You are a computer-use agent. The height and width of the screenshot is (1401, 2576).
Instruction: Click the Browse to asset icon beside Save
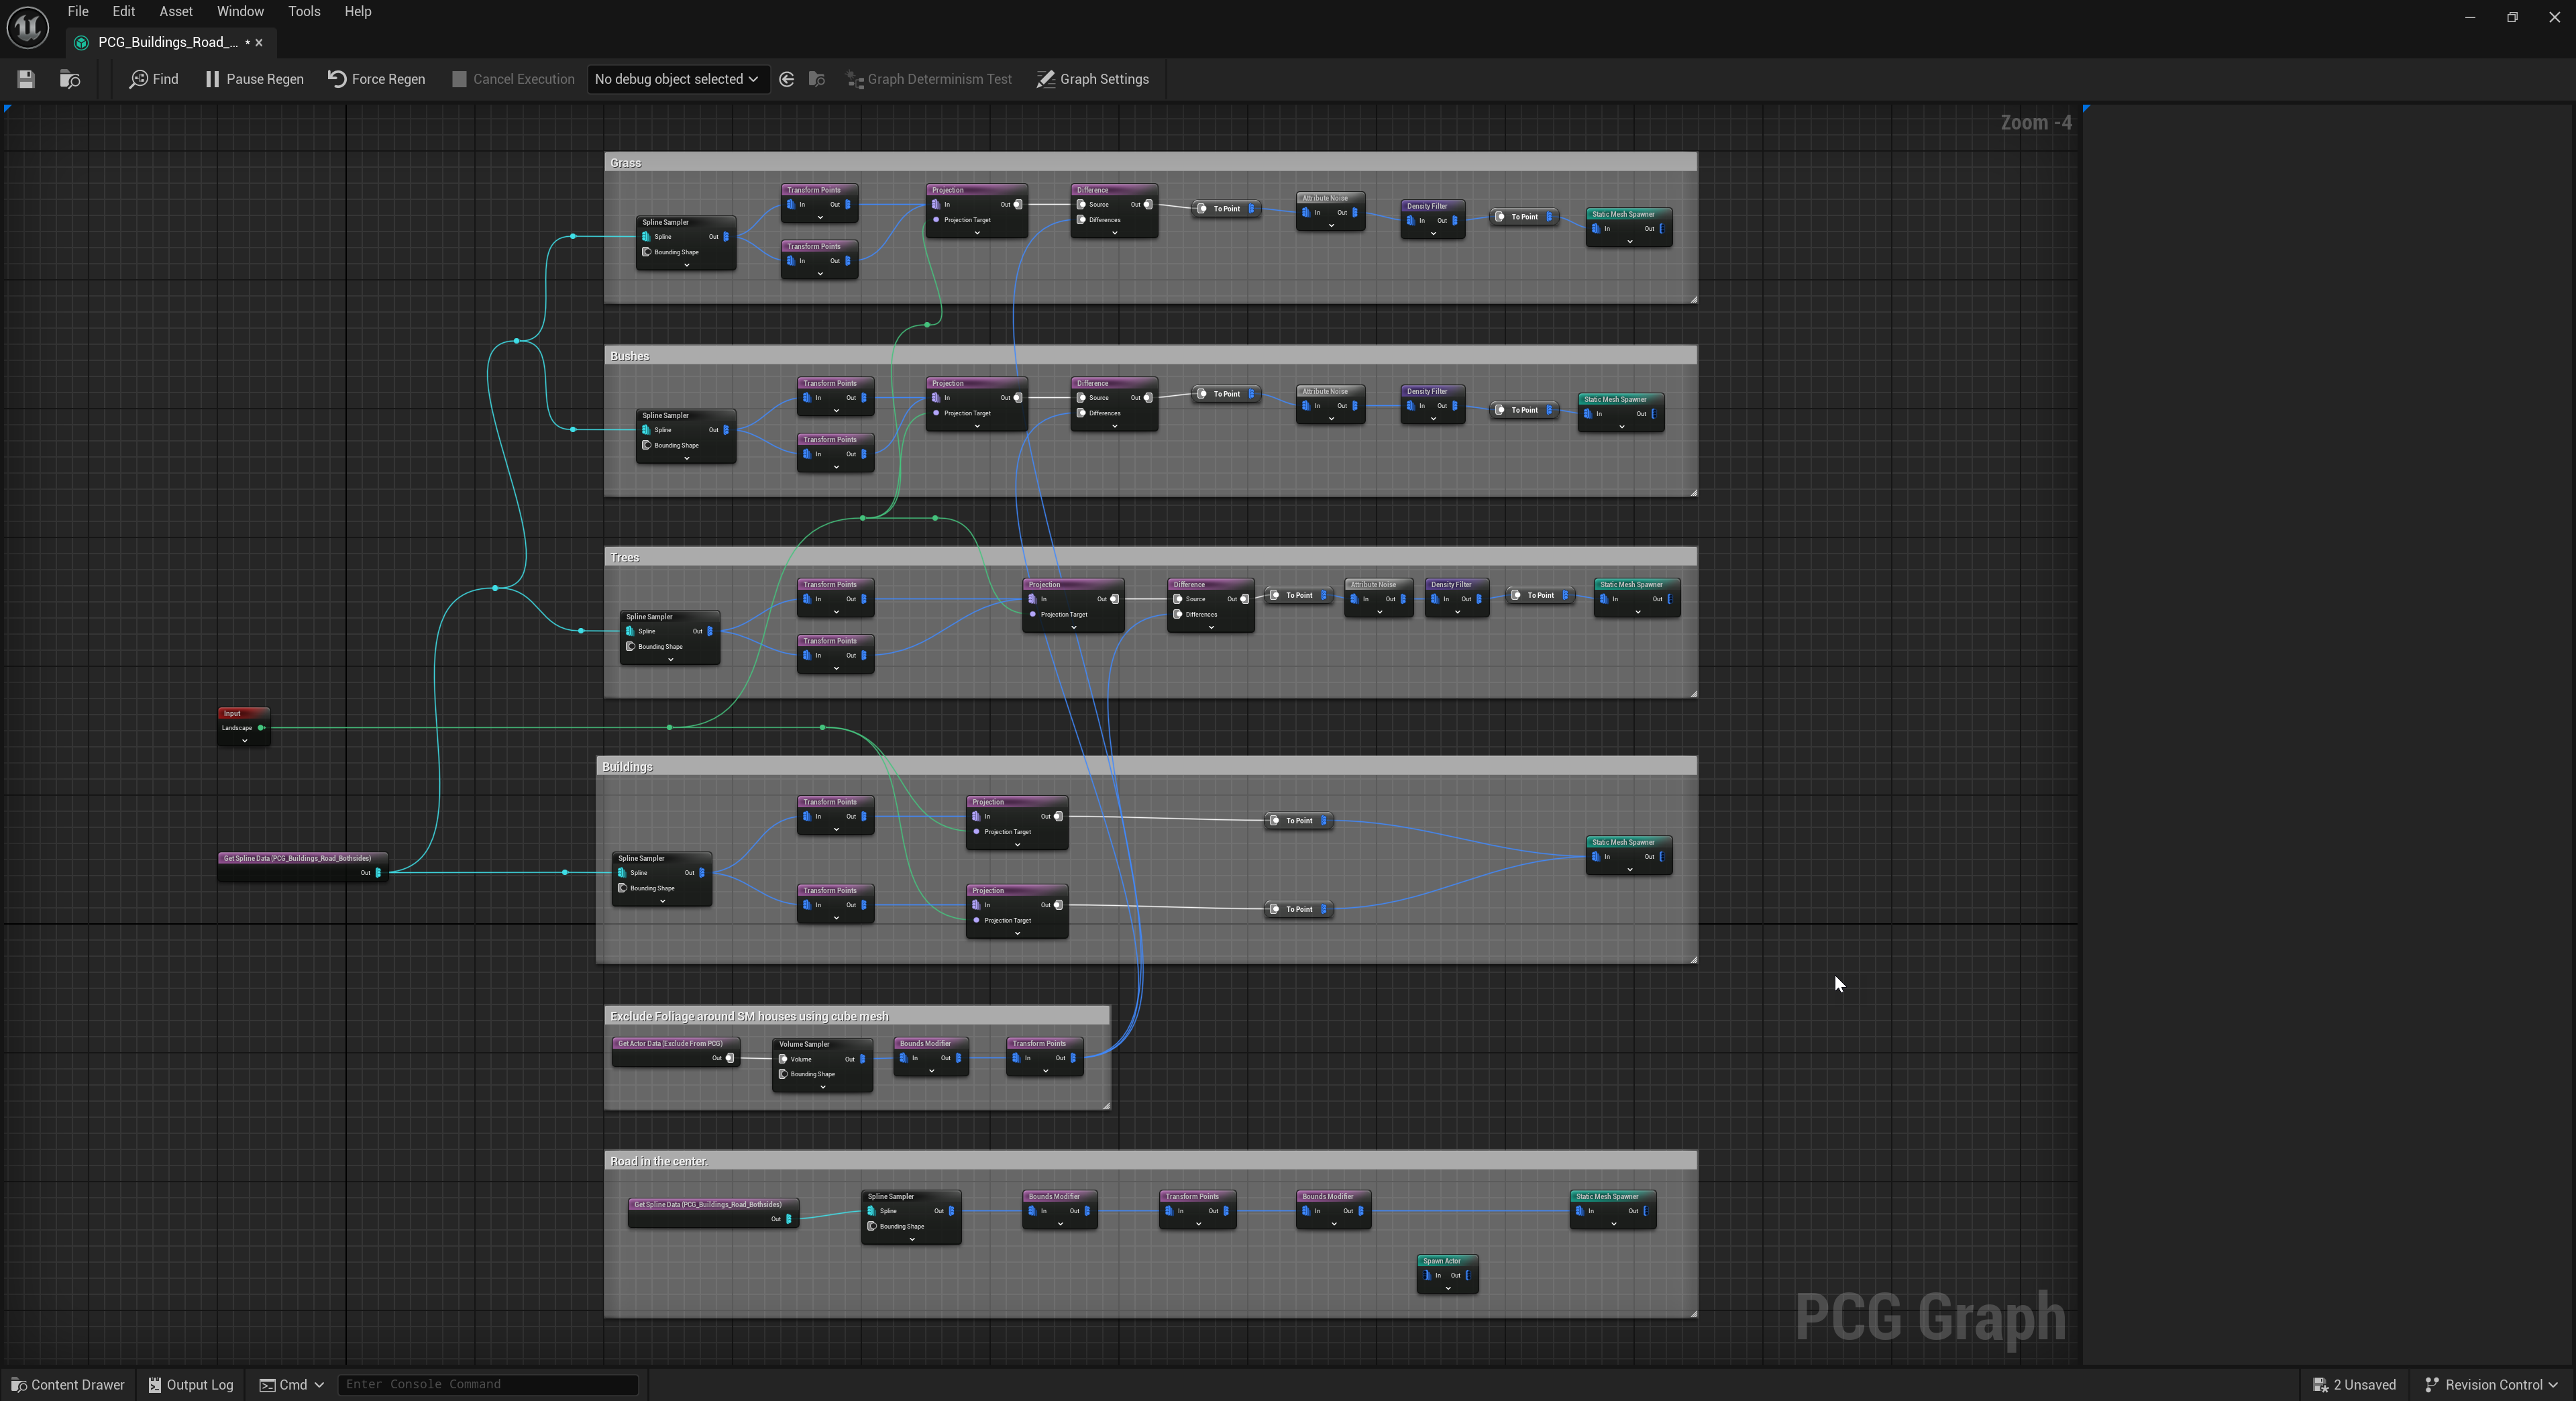70,79
